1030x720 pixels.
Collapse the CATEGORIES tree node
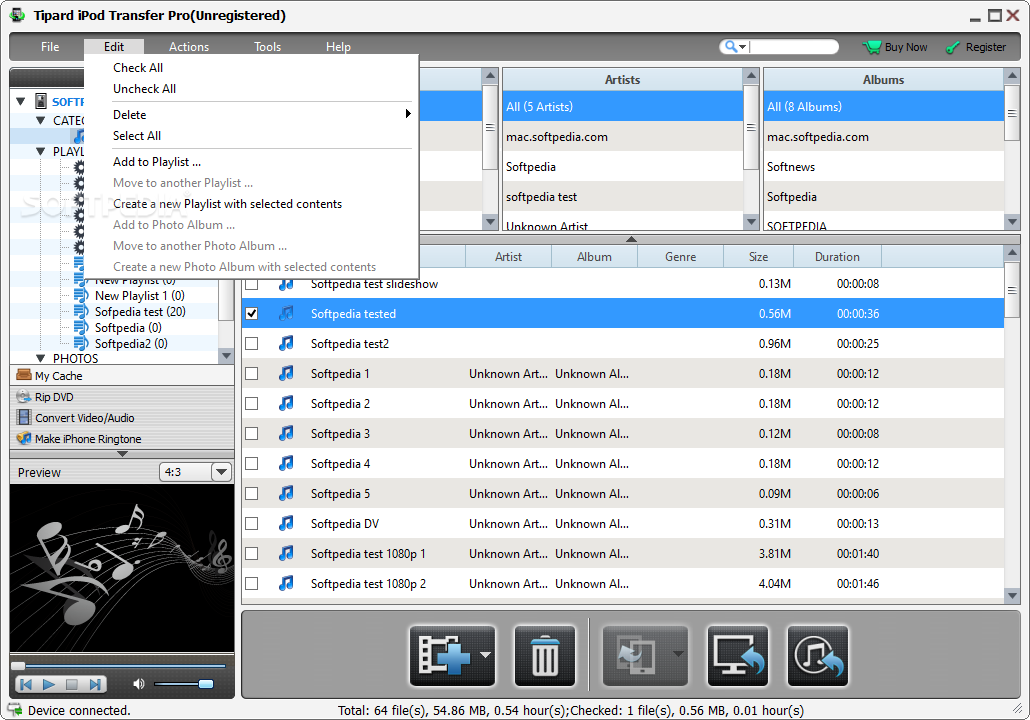(41, 120)
